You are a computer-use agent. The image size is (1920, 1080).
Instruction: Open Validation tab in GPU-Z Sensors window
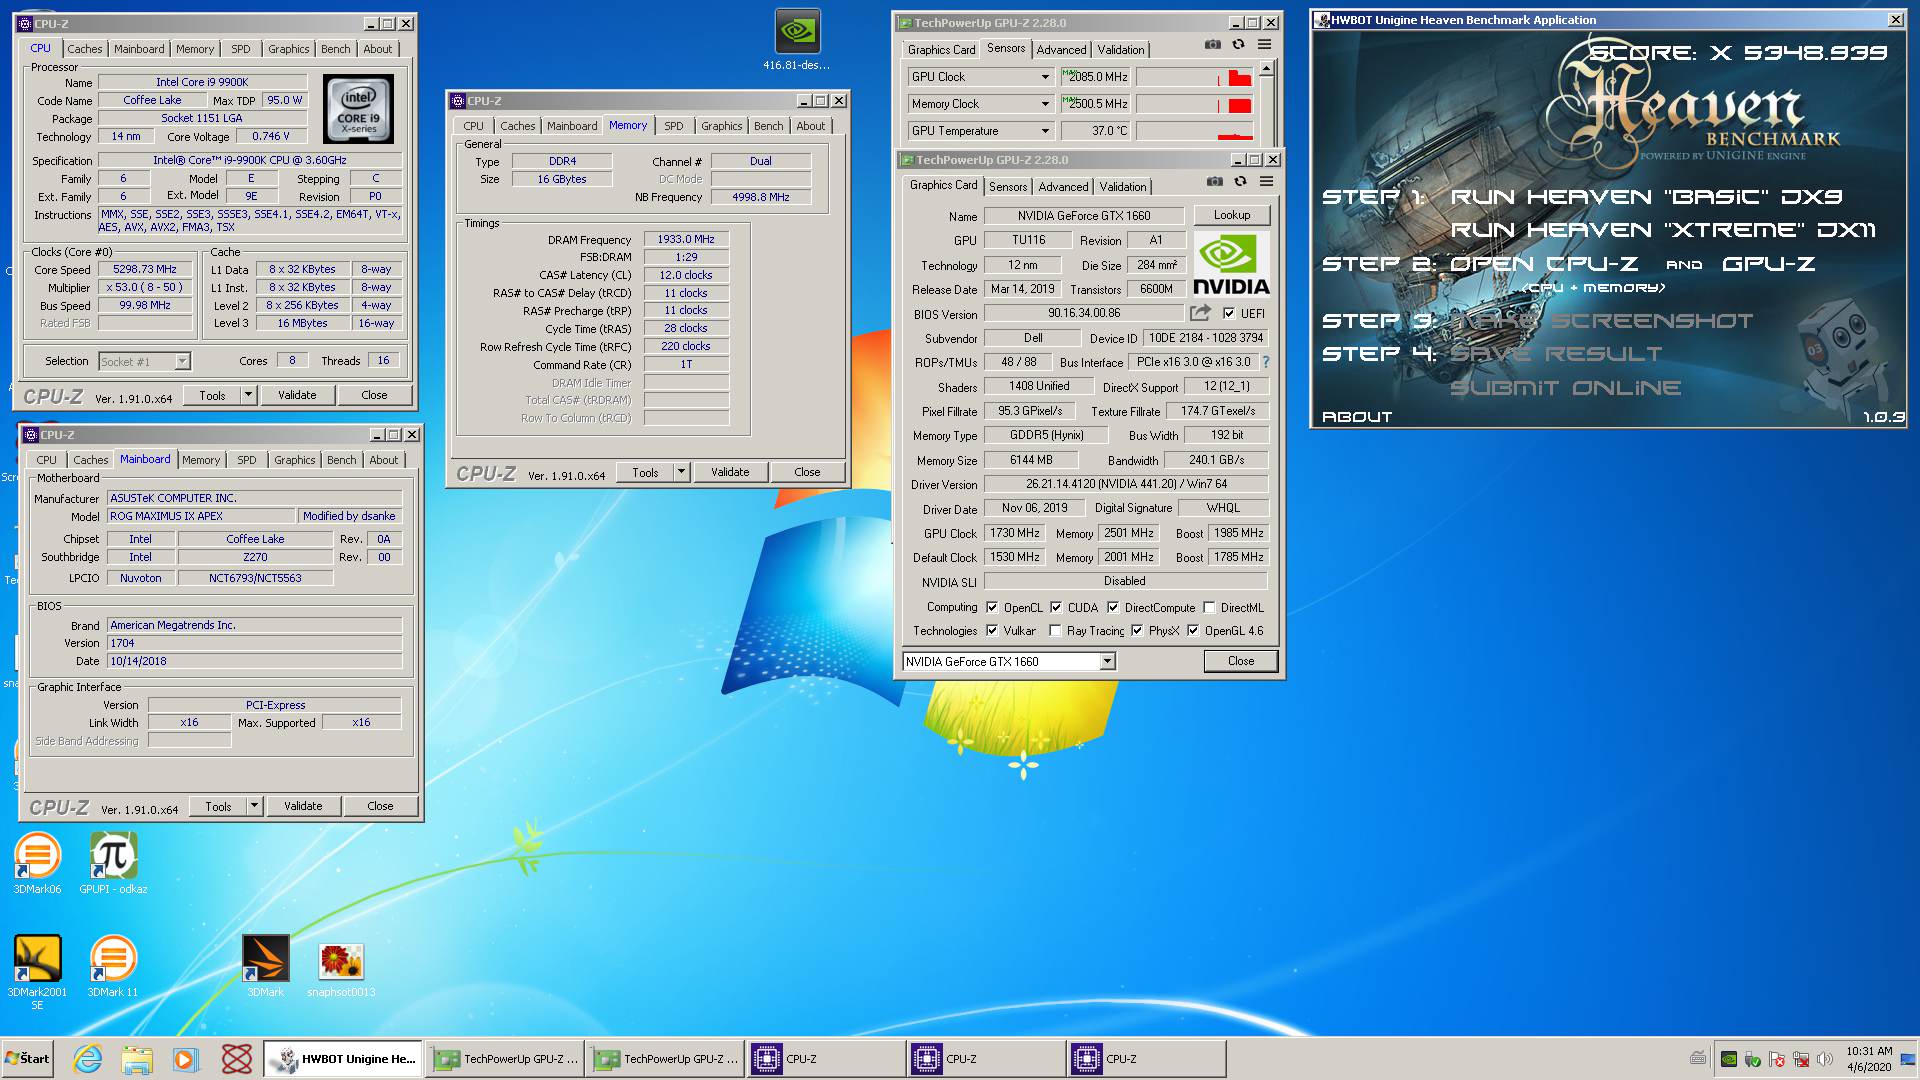[1121, 50]
